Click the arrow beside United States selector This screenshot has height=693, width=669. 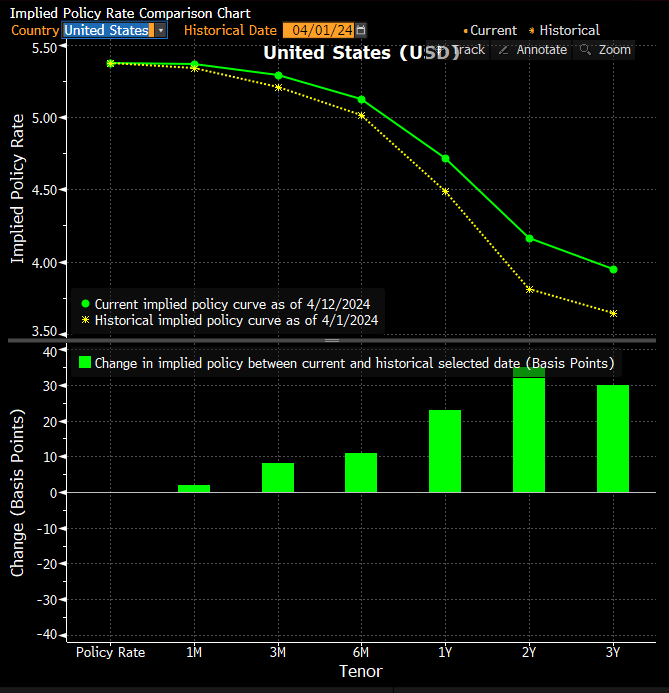(x=161, y=30)
